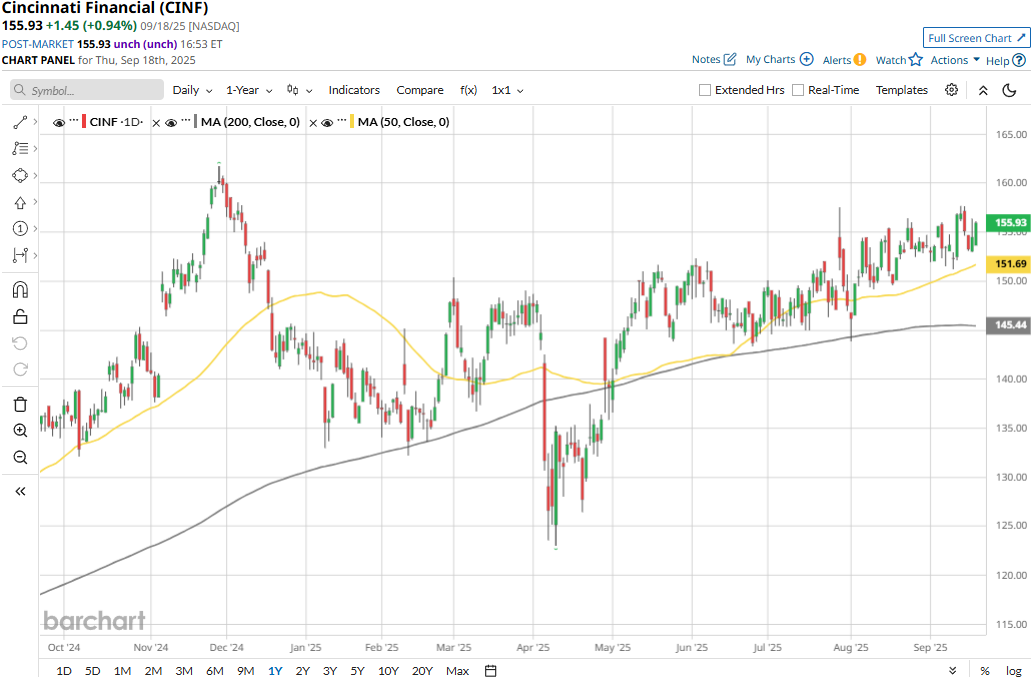Enable the Extended Hrs checkbox
The image size is (1031, 677).
pos(705,90)
